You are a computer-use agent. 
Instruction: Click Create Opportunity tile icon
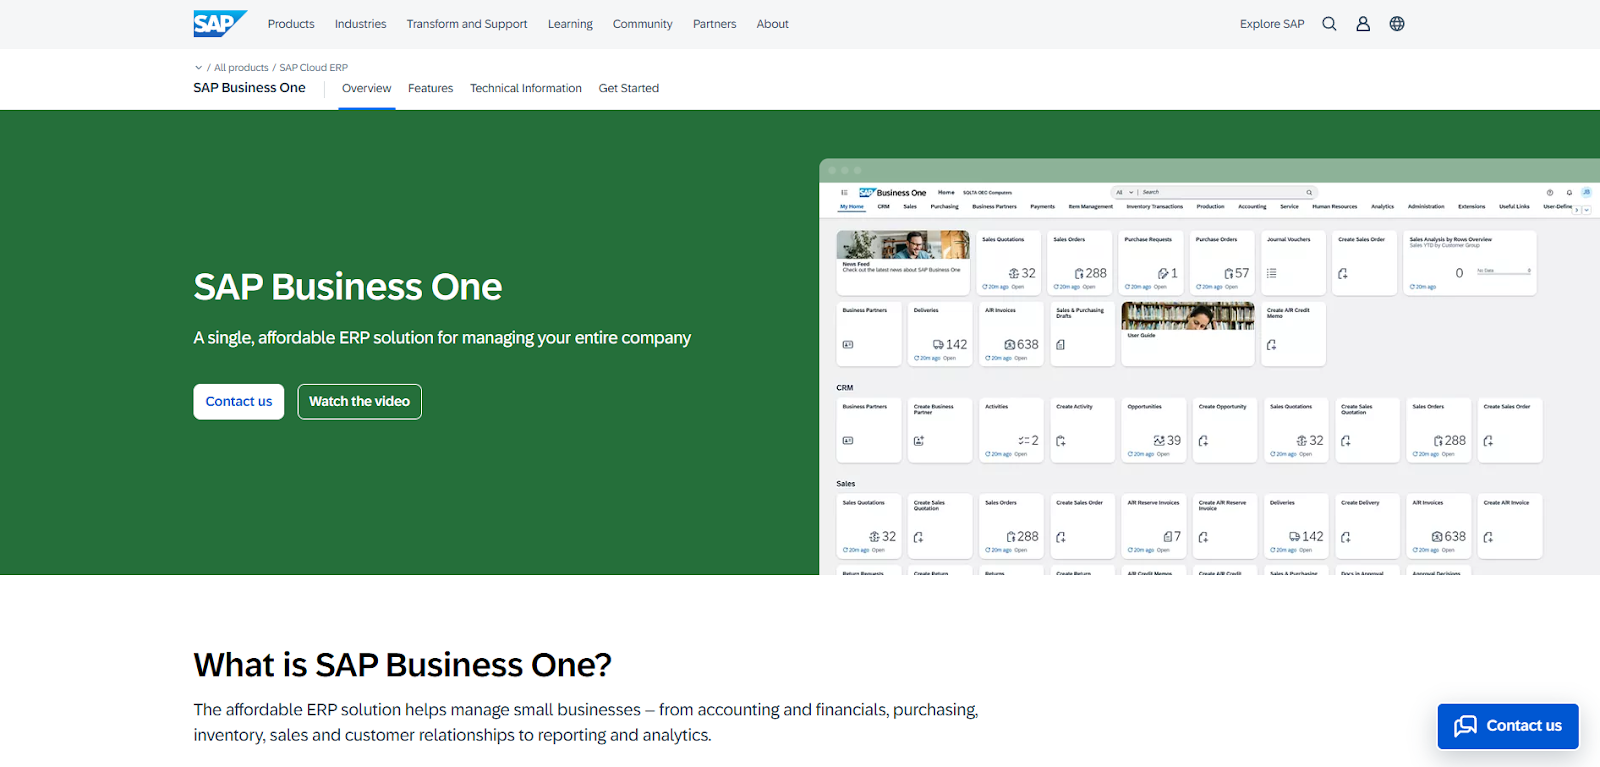[x=1204, y=441]
